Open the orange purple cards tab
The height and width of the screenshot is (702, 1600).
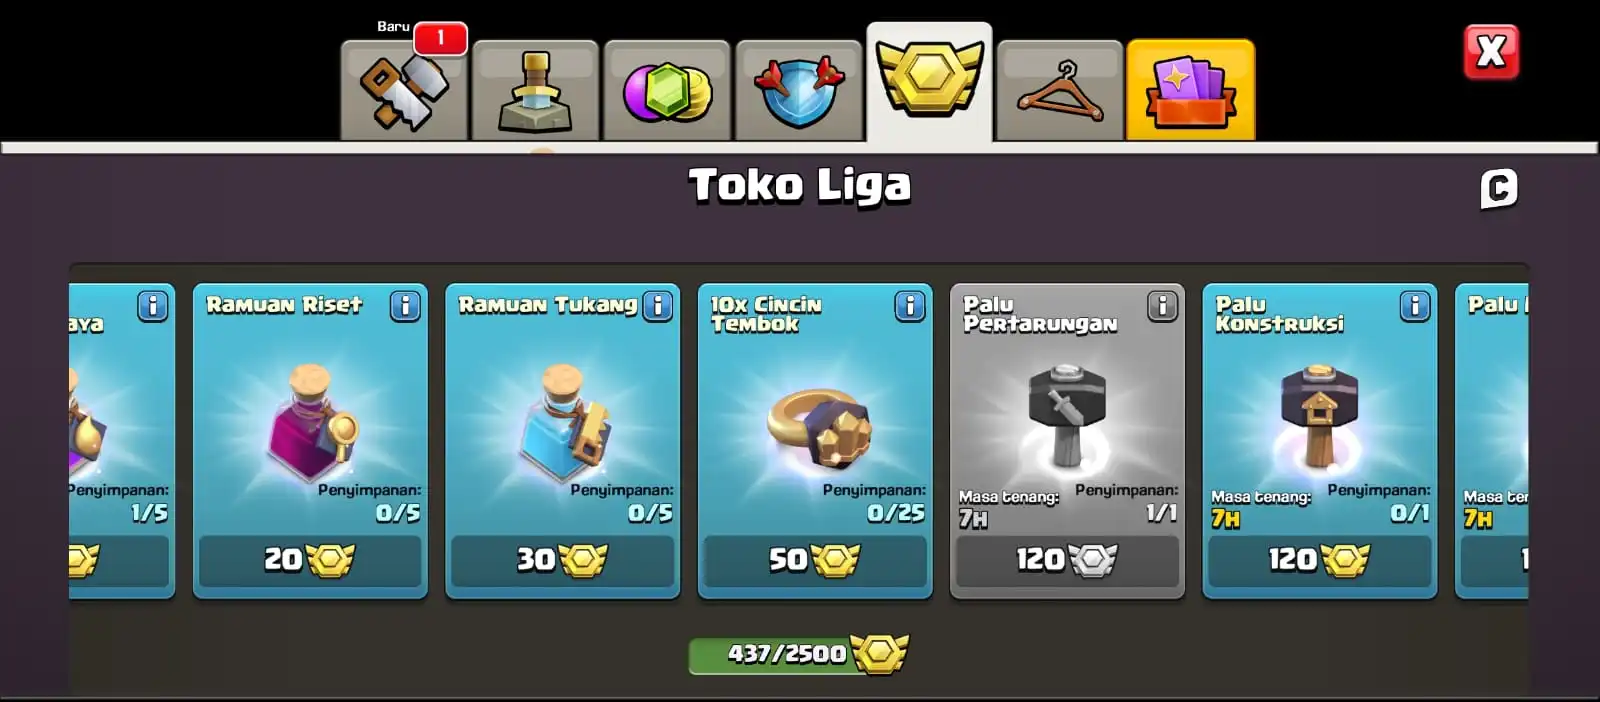[1190, 90]
